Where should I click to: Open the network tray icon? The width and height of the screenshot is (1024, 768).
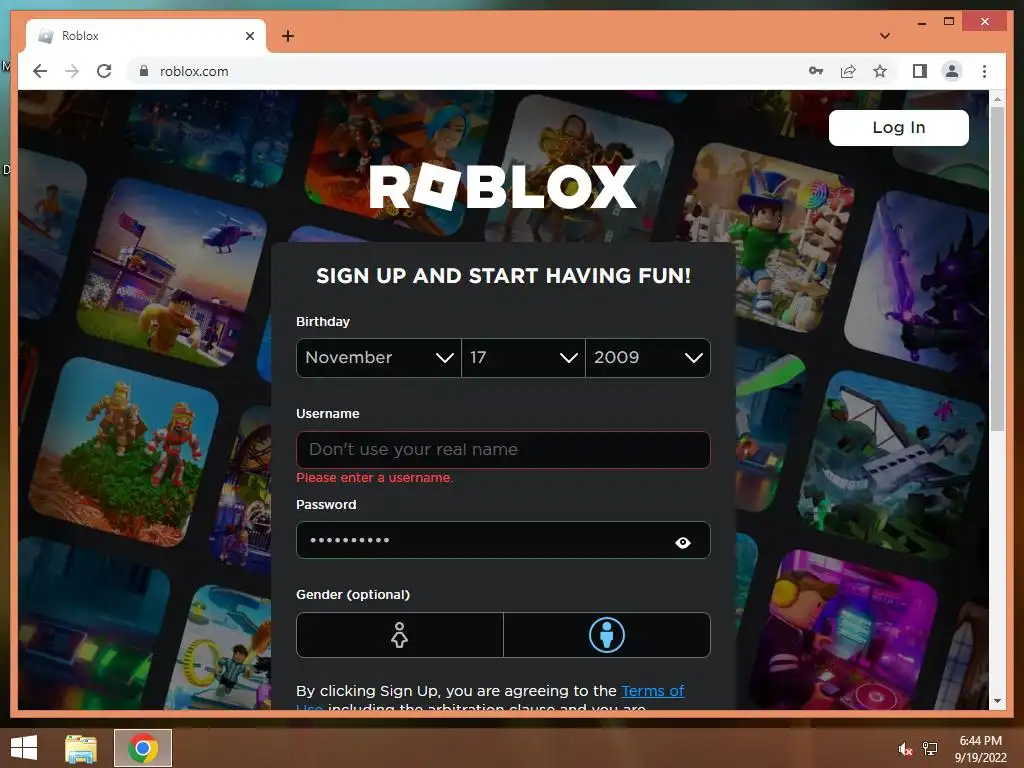click(x=930, y=749)
